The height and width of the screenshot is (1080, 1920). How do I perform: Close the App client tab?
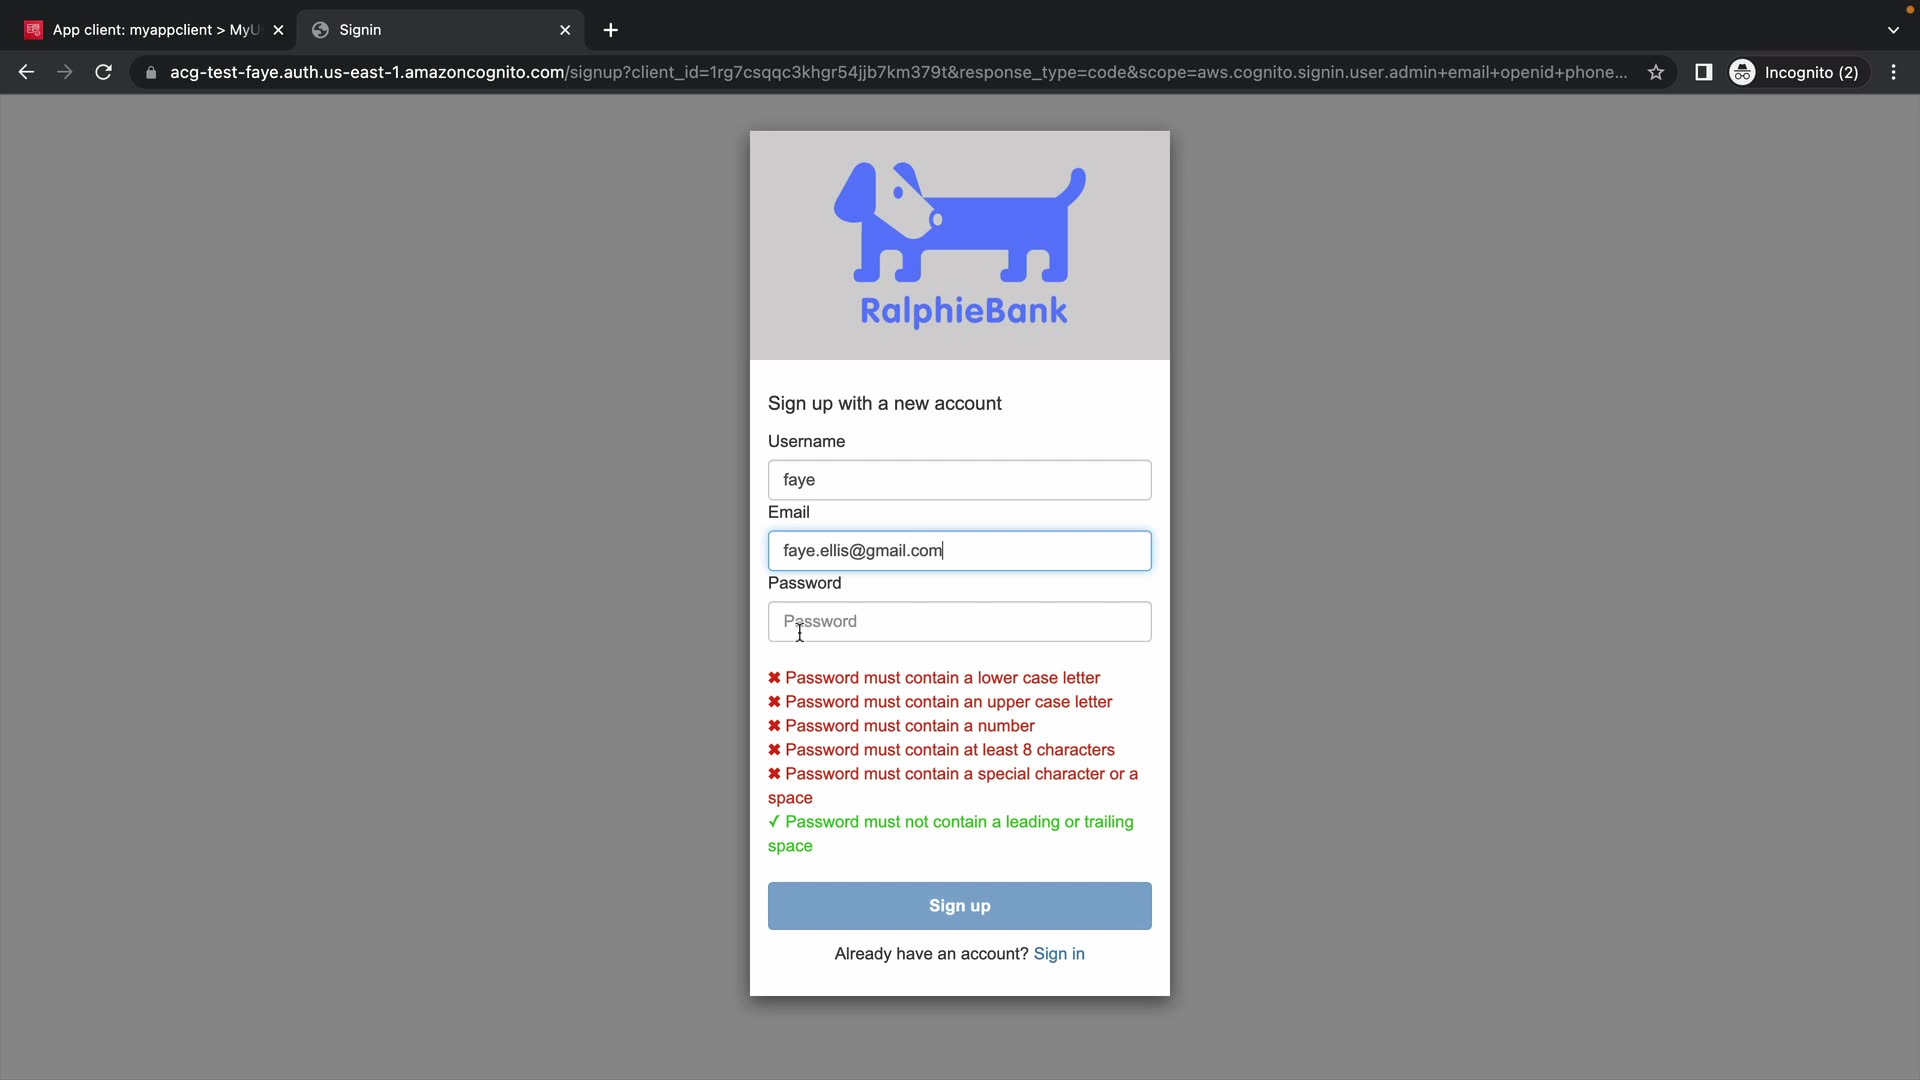[278, 30]
